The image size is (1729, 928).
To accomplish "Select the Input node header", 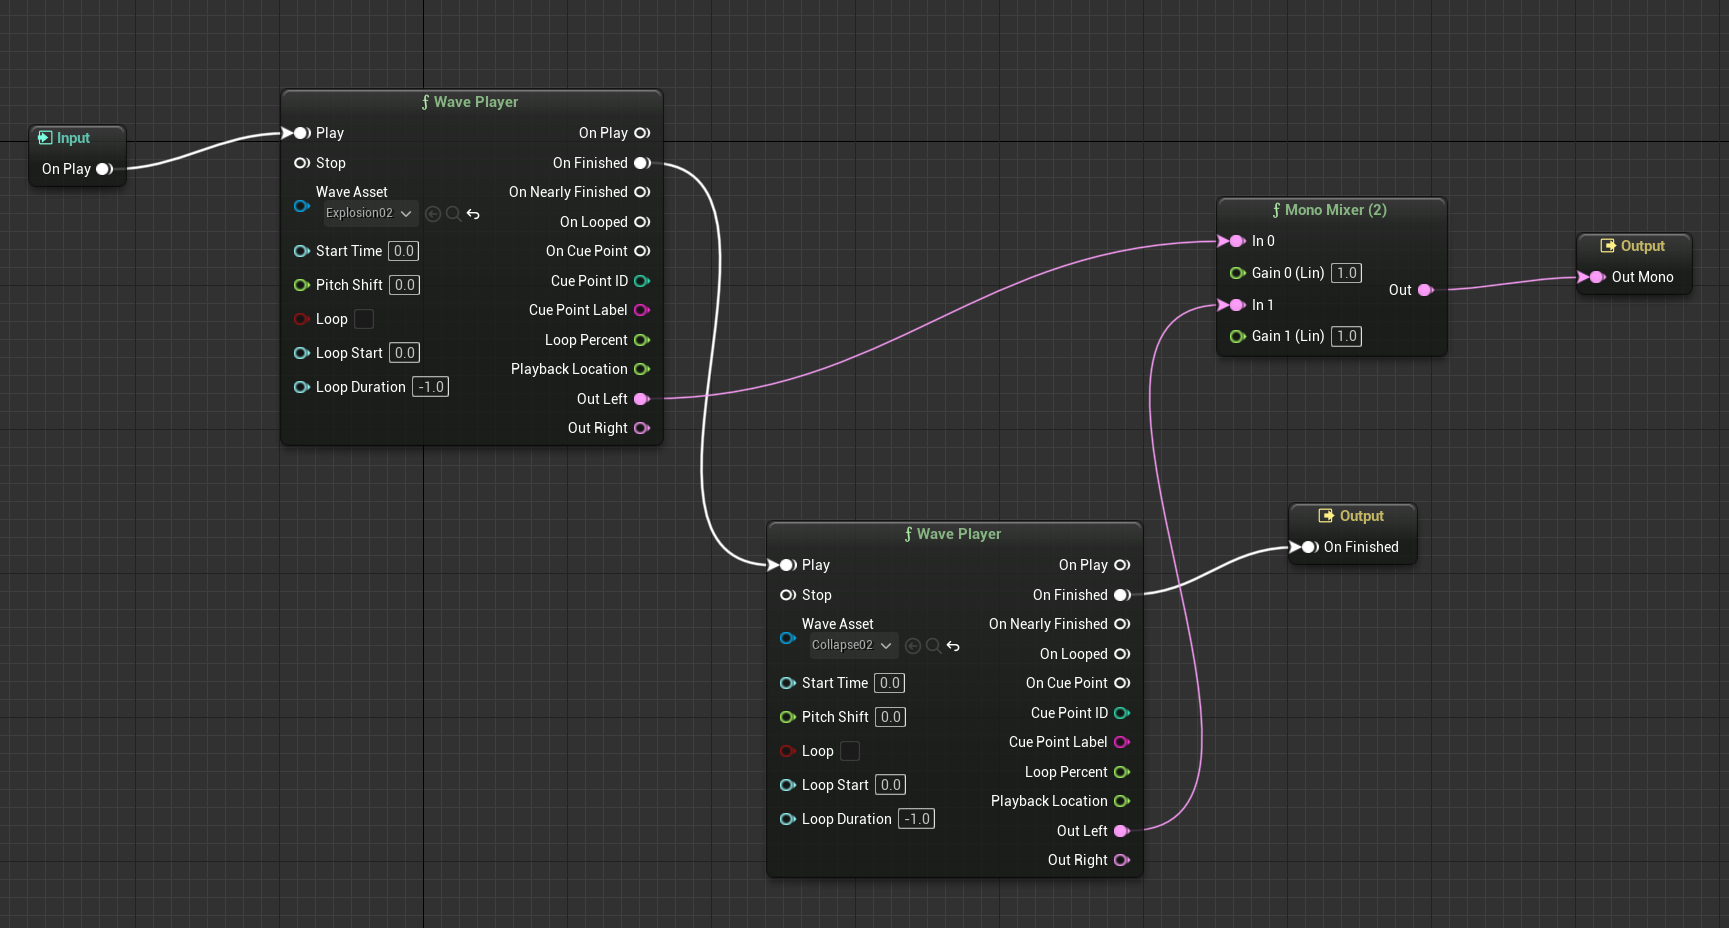I will click(x=73, y=138).
